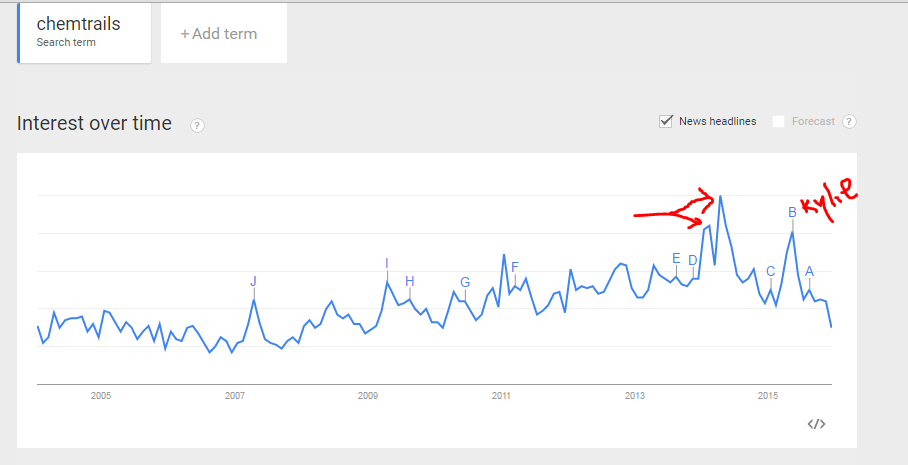Select news headline marker G

pos(465,282)
